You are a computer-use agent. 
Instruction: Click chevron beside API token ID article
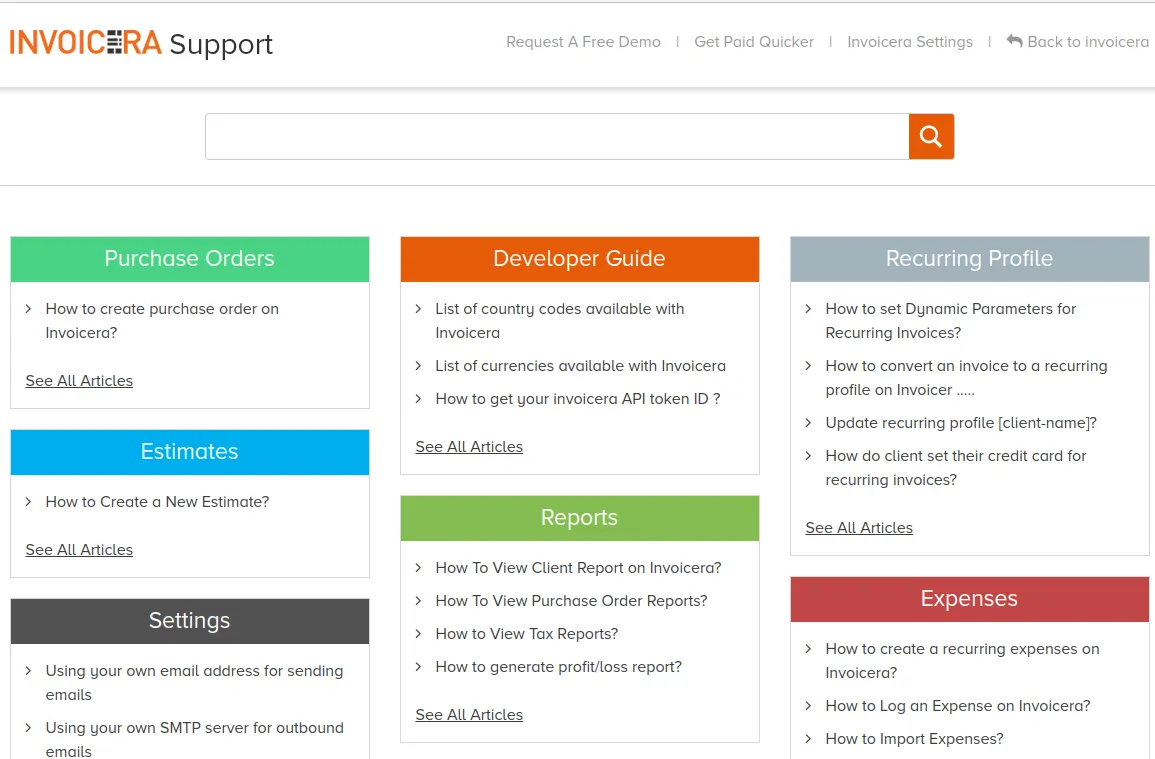pyautogui.click(x=418, y=399)
